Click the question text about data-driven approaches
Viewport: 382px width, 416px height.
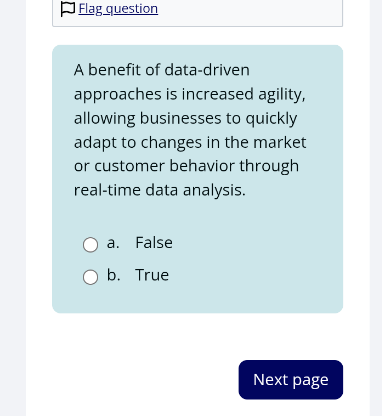point(190,130)
